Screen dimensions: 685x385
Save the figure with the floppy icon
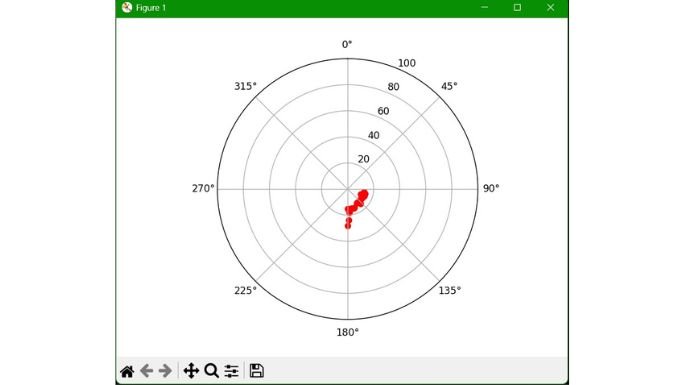[x=256, y=371]
